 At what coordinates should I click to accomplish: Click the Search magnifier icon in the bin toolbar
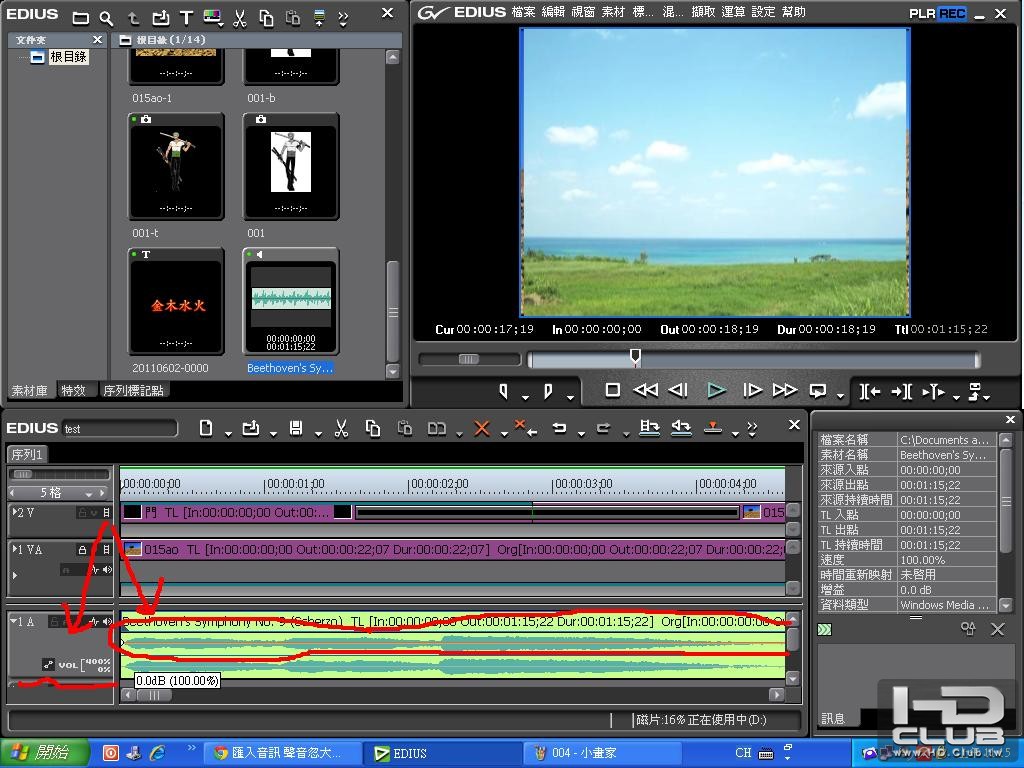[x=106, y=18]
